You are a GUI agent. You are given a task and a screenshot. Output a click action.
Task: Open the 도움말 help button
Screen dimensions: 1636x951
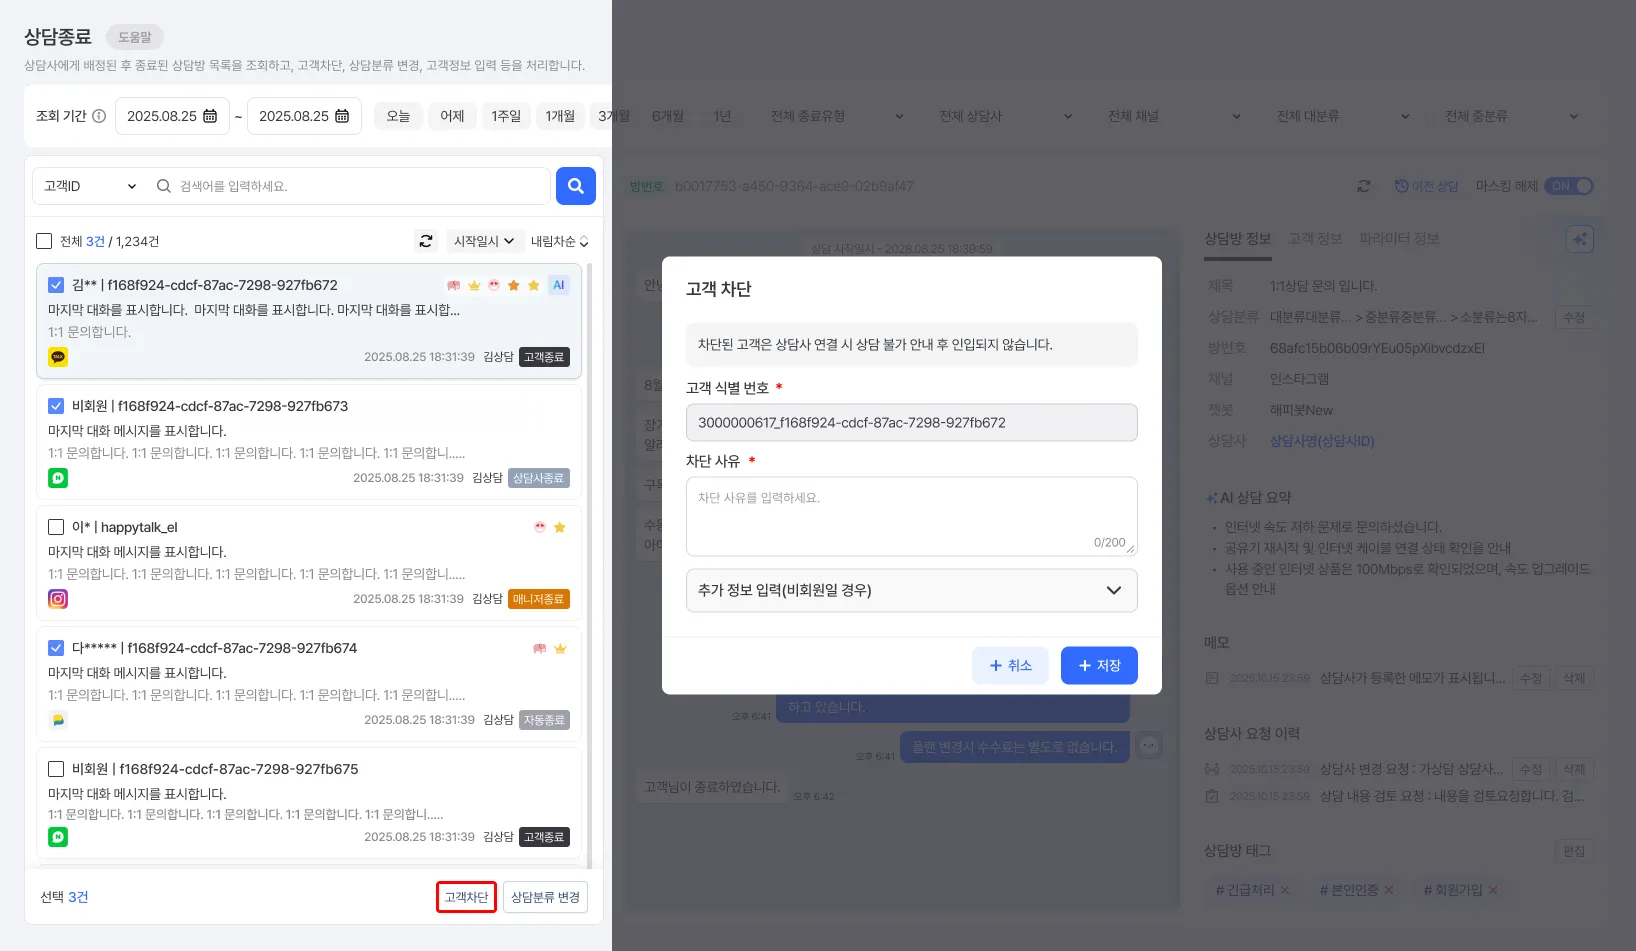tap(135, 37)
